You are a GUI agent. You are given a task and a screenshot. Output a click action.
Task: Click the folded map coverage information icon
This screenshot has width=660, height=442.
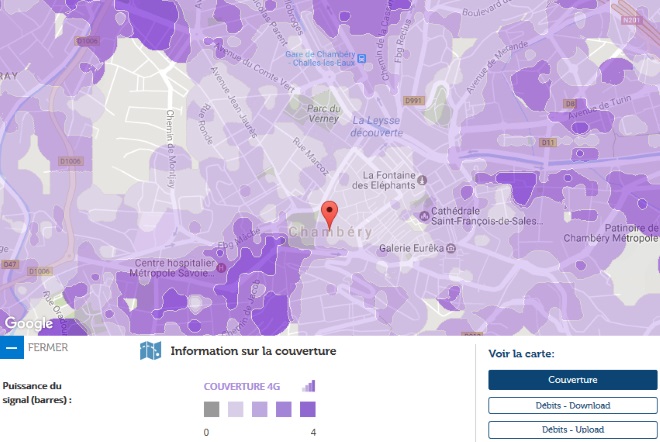click(x=150, y=351)
